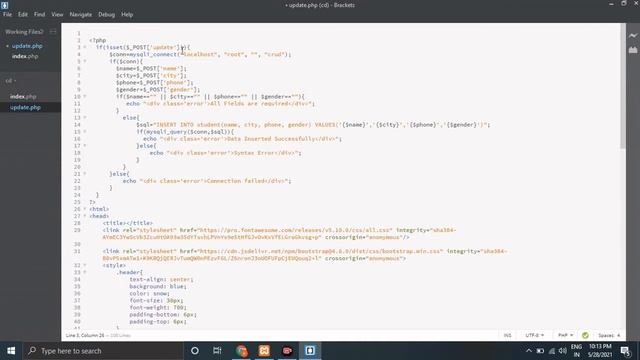
Task: Open the XAMPP icon on the taskbar
Action: click(x=264, y=351)
